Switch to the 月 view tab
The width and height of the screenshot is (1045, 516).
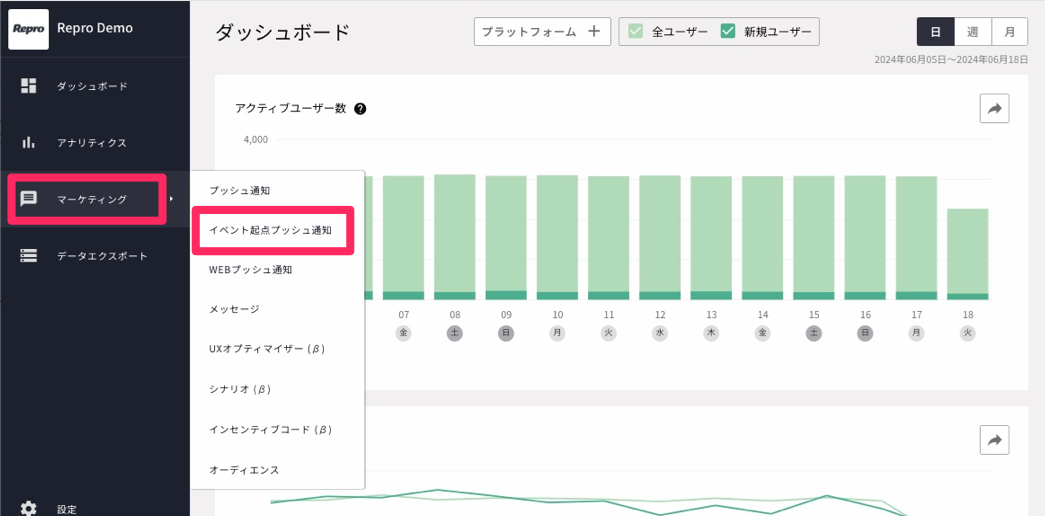coord(1010,31)
